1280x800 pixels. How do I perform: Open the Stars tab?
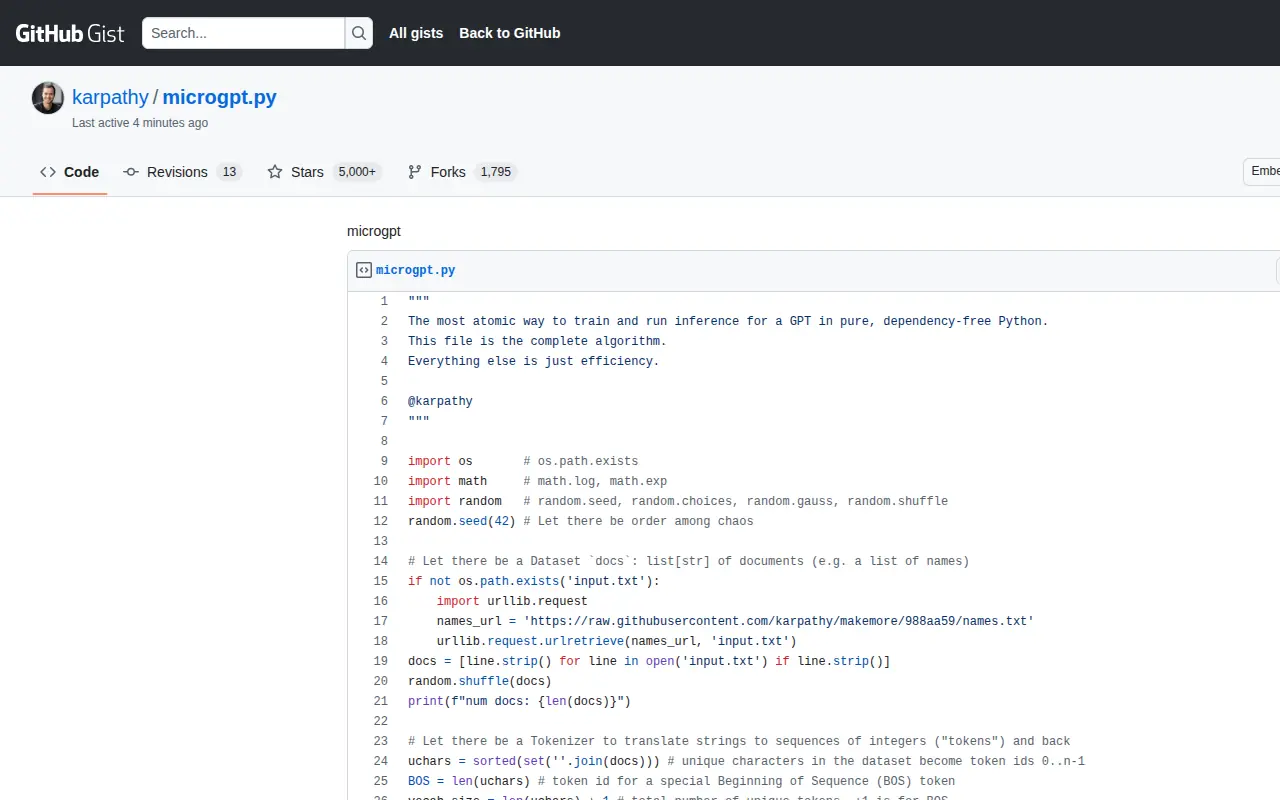(307, 172)
